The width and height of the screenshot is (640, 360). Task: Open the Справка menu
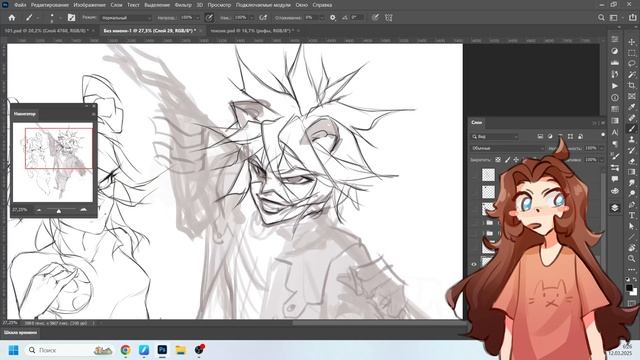click(322, 5)
